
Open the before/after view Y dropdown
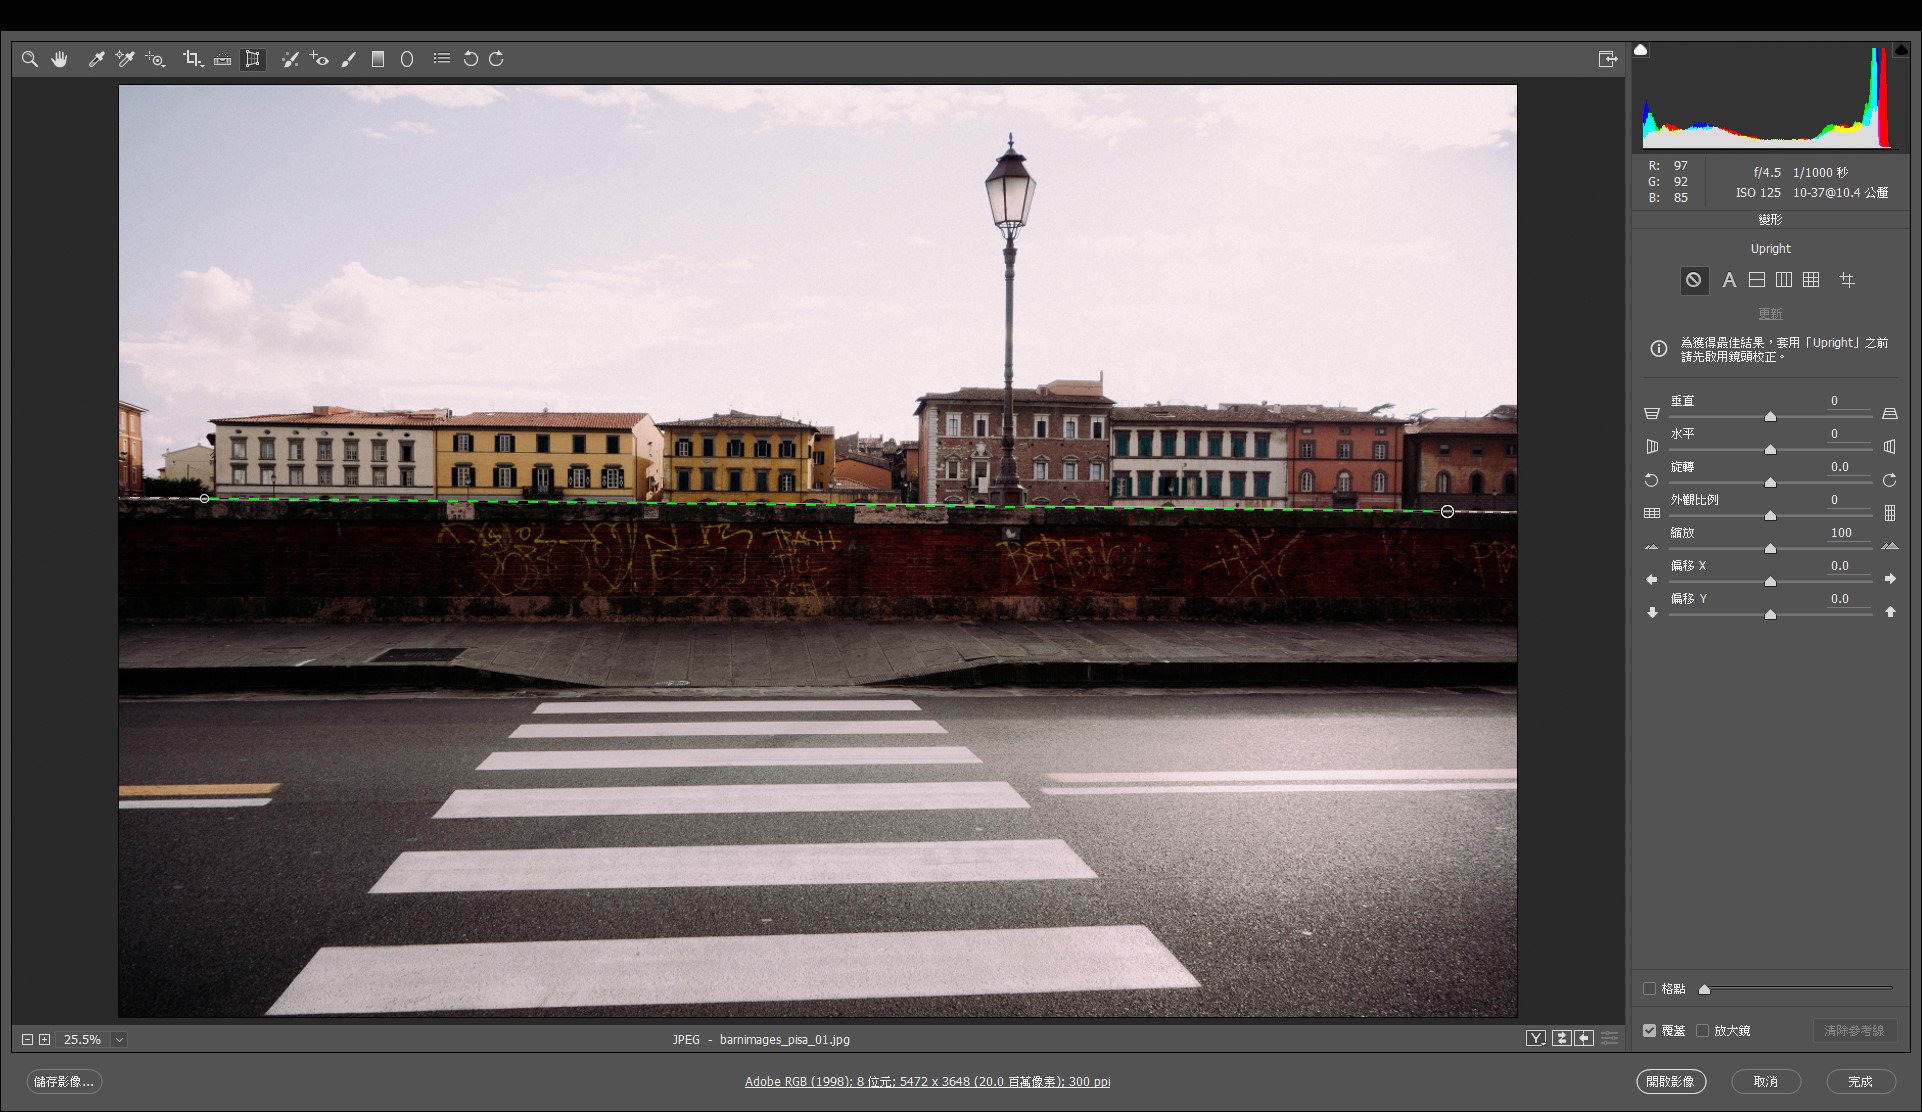tap(1536, 1039)
